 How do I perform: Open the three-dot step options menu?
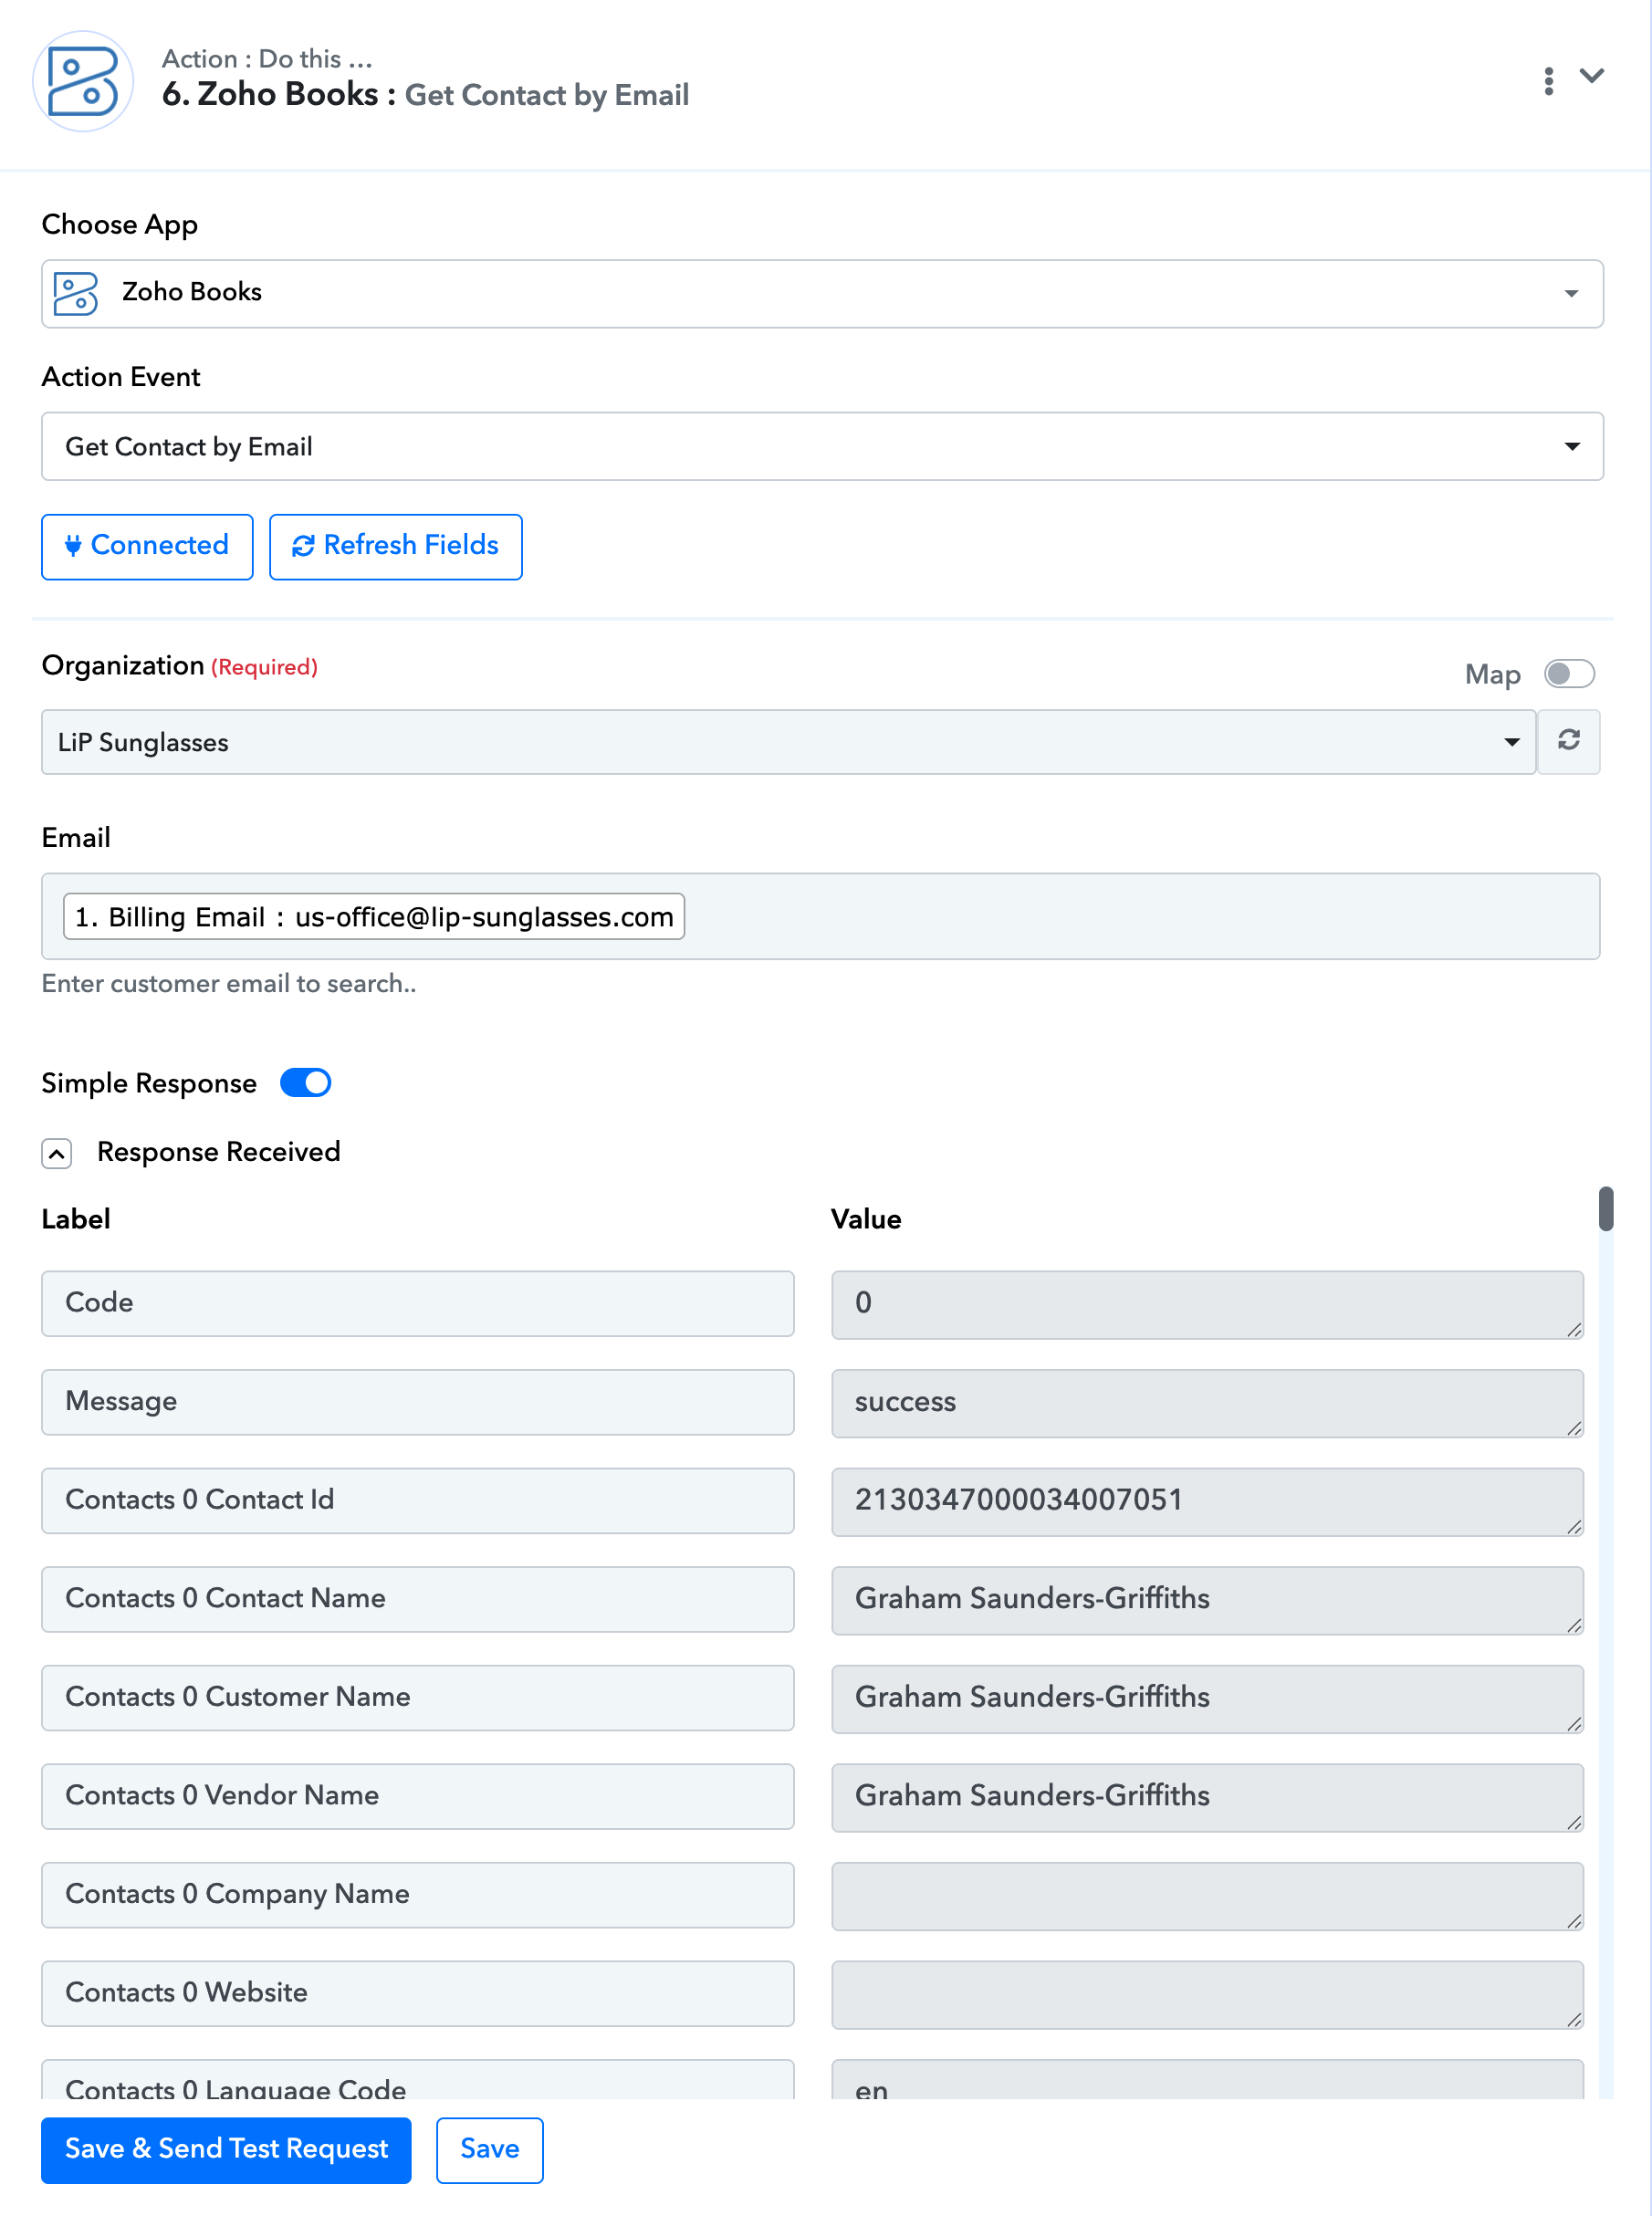click(1548, 80)
